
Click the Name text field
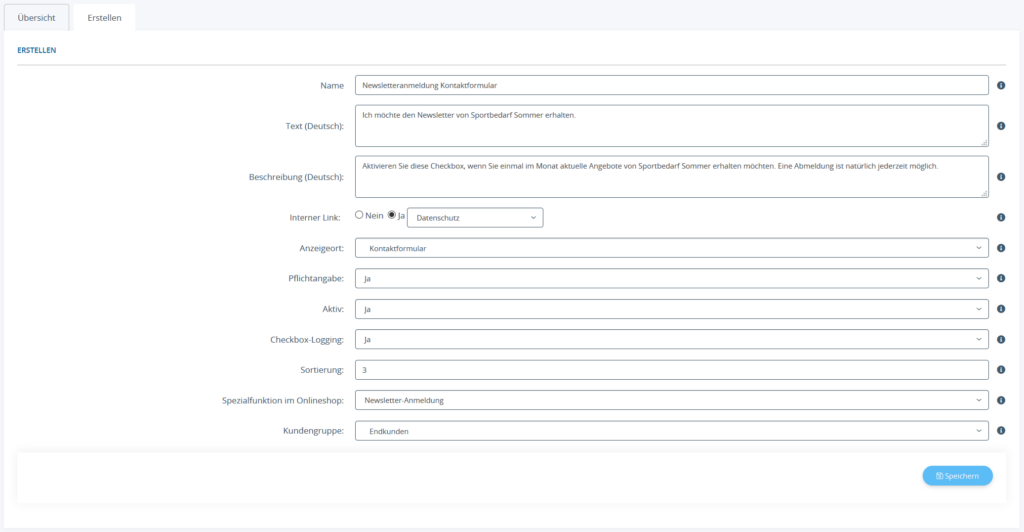[671, 86]
